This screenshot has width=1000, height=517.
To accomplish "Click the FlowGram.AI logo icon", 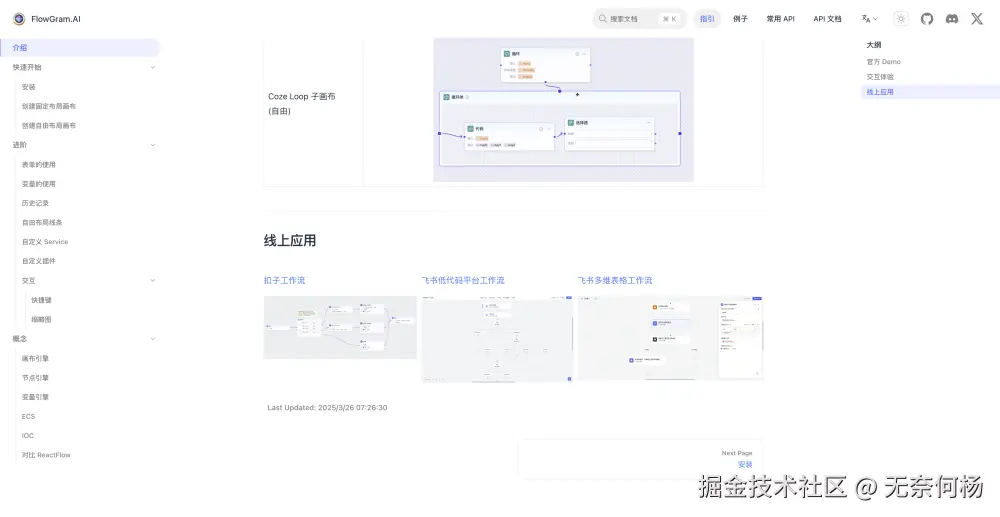I will [x=19, y=19].
